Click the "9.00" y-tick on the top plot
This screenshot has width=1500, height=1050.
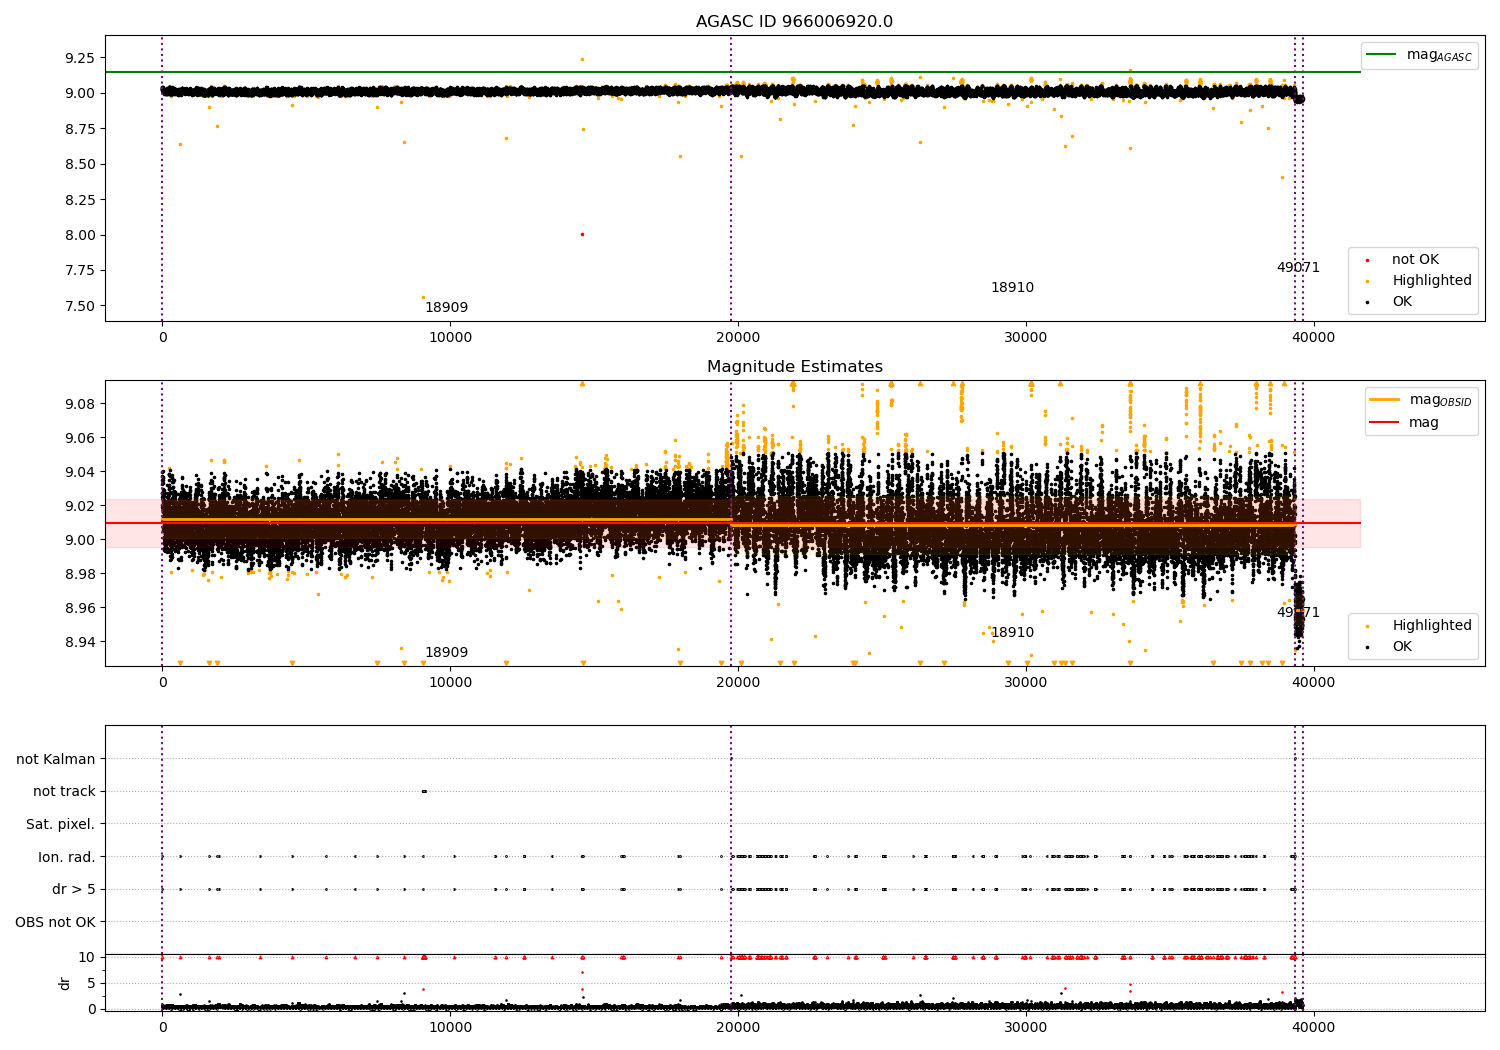80,93
